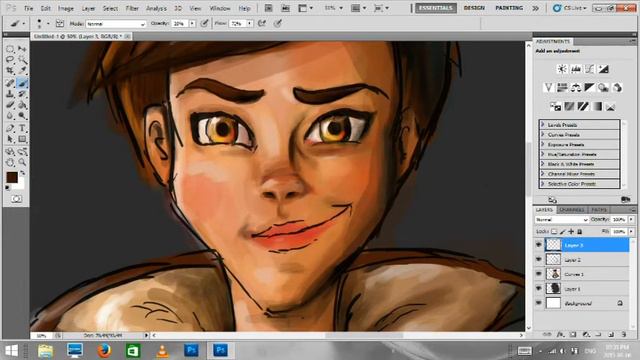The width and height of the screenshot is (640, 360).
Task: Select the Path Selection arrow tool
Action: pyautogui.click(x=10, y=139)
